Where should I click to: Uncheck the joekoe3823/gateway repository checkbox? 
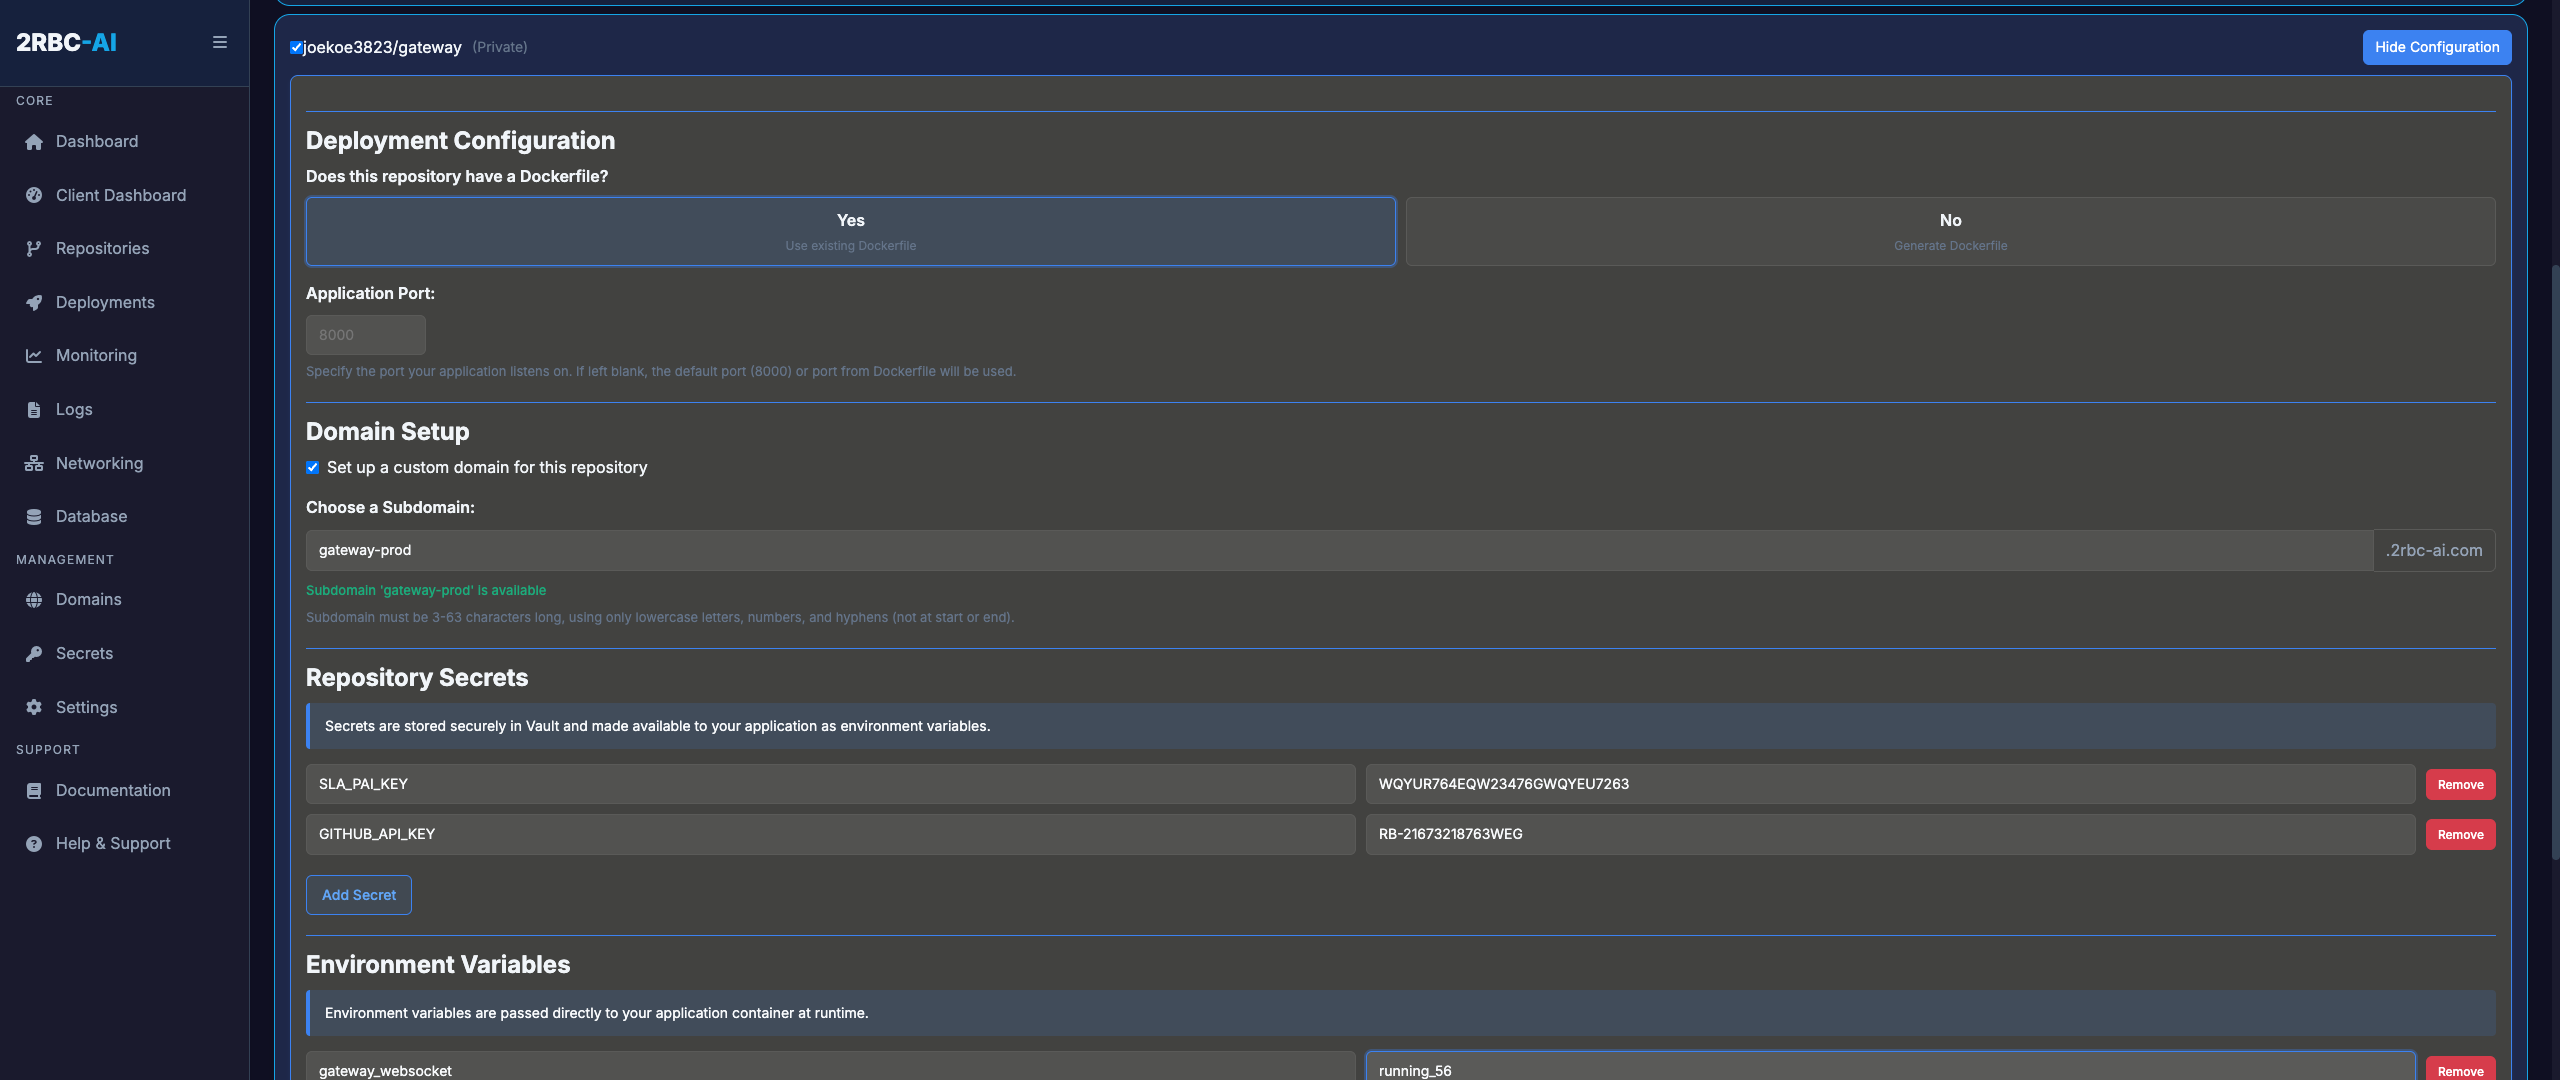(x=296, y=46)
